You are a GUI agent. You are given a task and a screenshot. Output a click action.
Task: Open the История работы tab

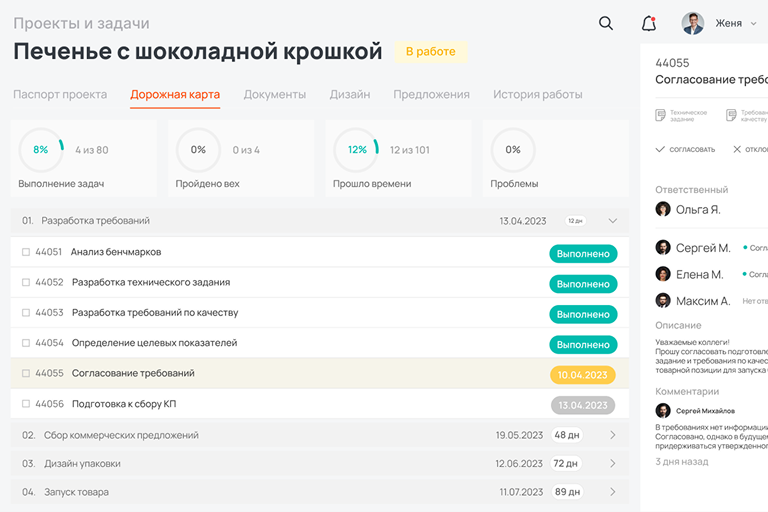click(x=537, y=95)
